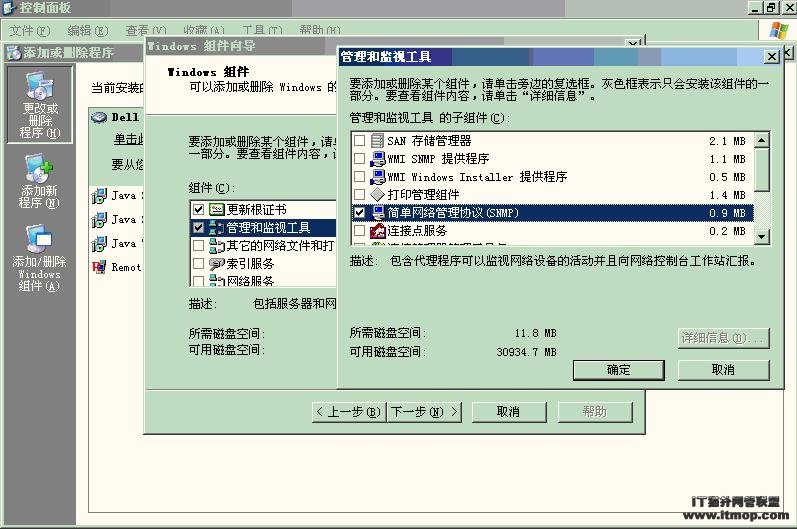Click the Windows flag logo
This screenshot has width=797, height=529.
coord(779,30)
